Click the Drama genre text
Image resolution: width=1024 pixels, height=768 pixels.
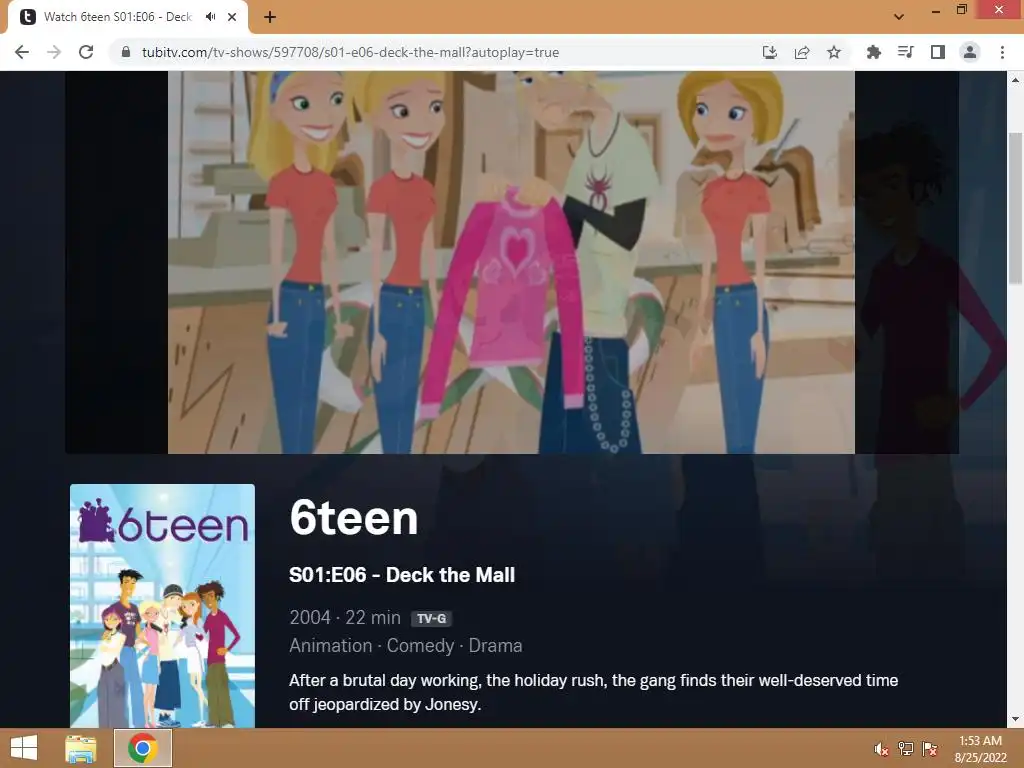495,645
